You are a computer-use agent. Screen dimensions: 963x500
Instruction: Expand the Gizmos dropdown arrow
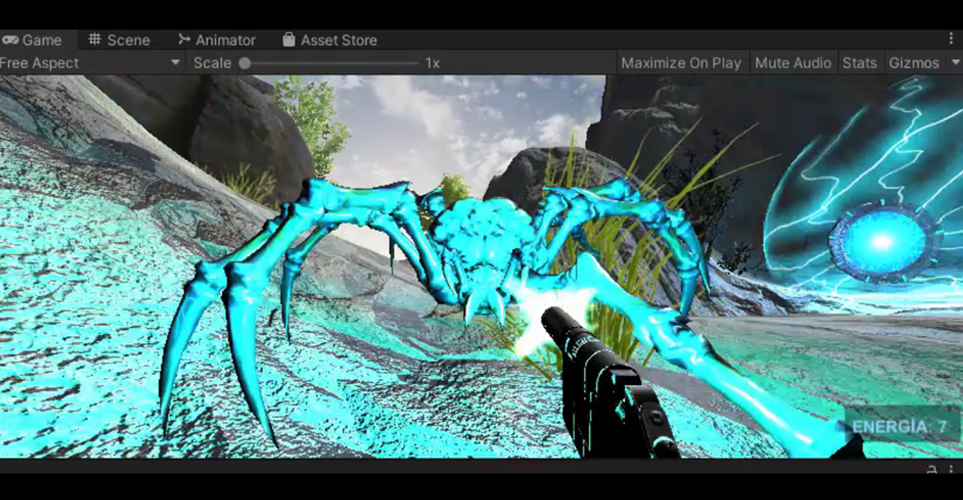coord(955,63)
